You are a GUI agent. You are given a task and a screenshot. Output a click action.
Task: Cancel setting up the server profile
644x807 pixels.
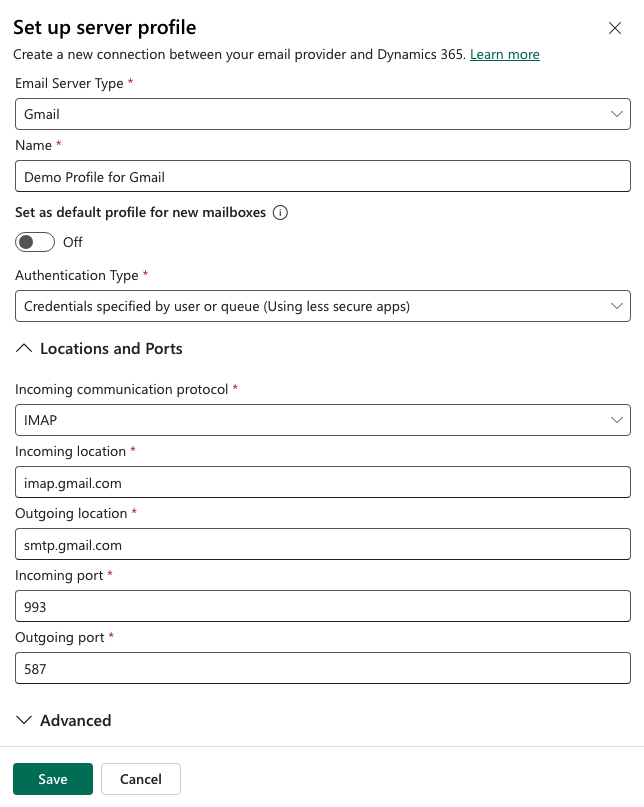click(140, 778)
